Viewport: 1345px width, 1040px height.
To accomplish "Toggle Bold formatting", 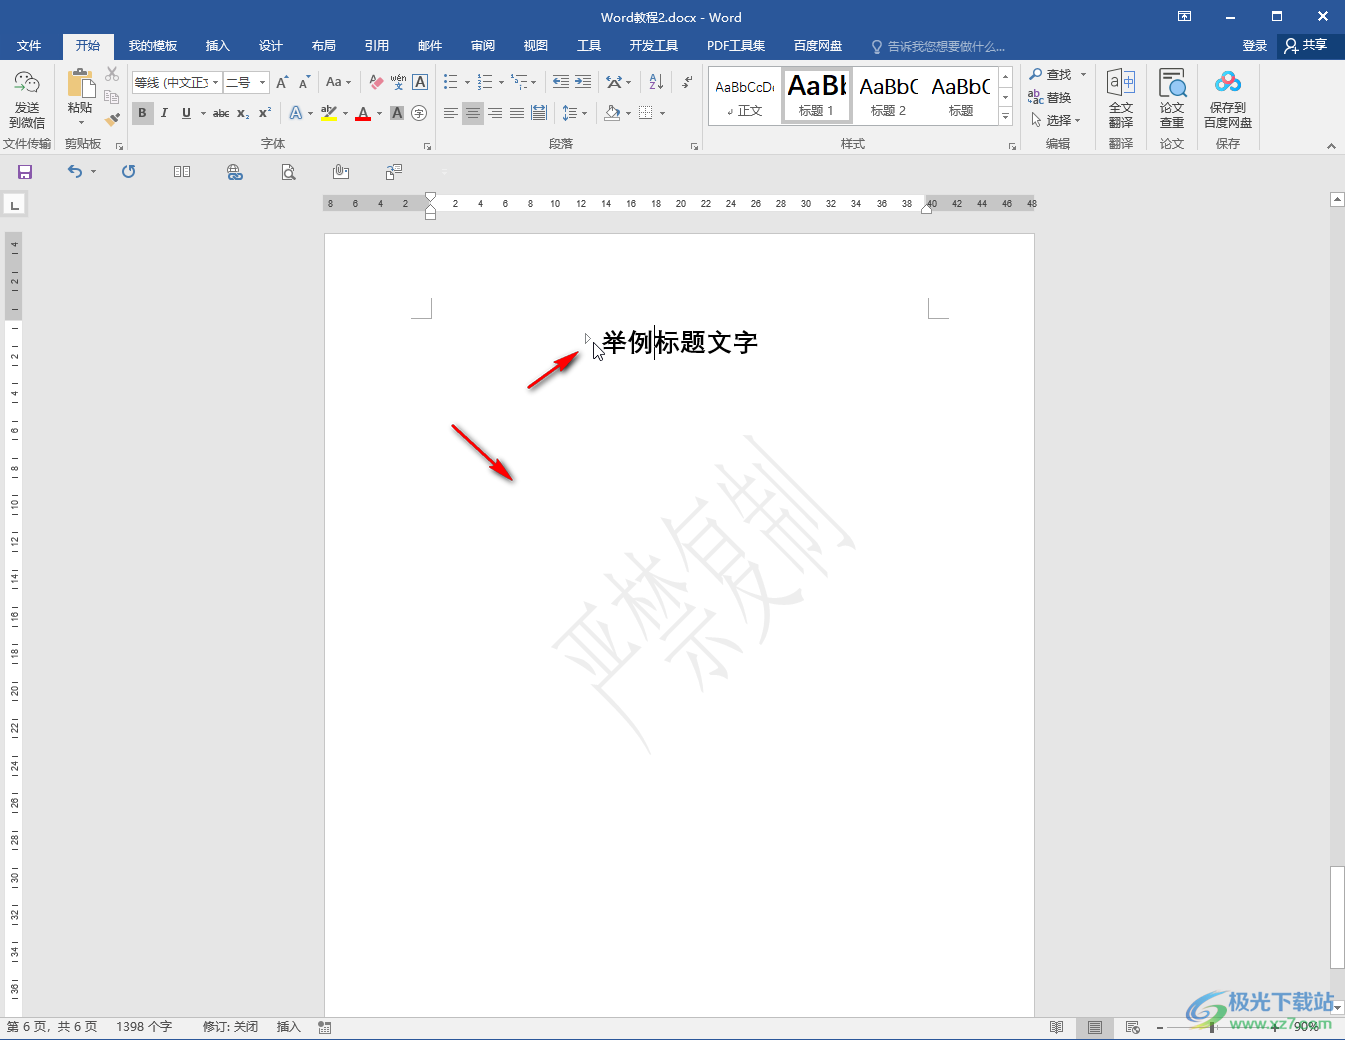I will click(x=142, y=113).
